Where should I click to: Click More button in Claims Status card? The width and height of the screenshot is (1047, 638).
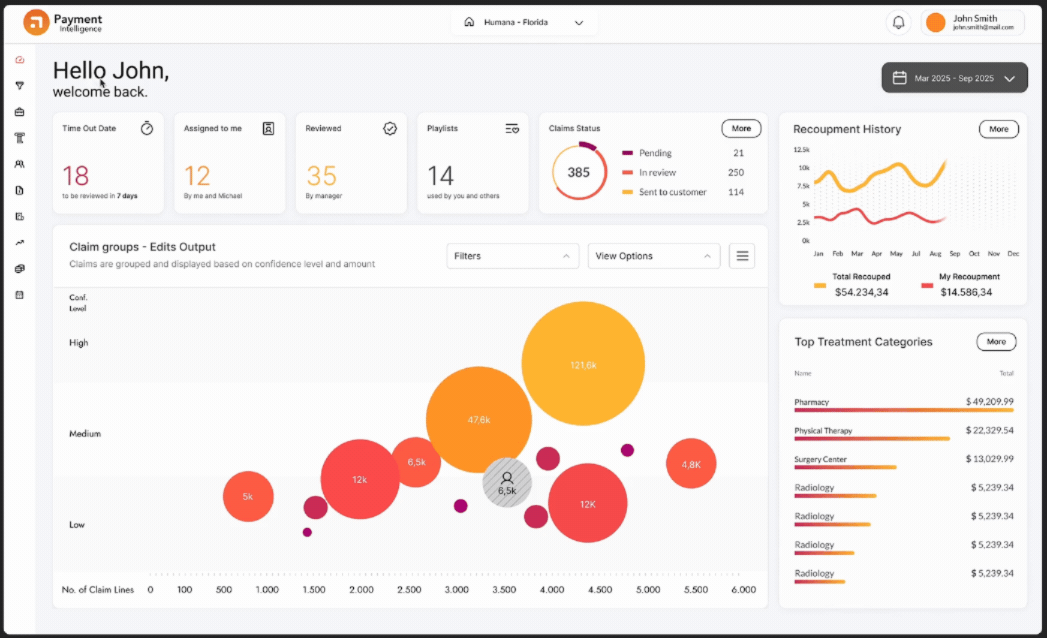741,129
